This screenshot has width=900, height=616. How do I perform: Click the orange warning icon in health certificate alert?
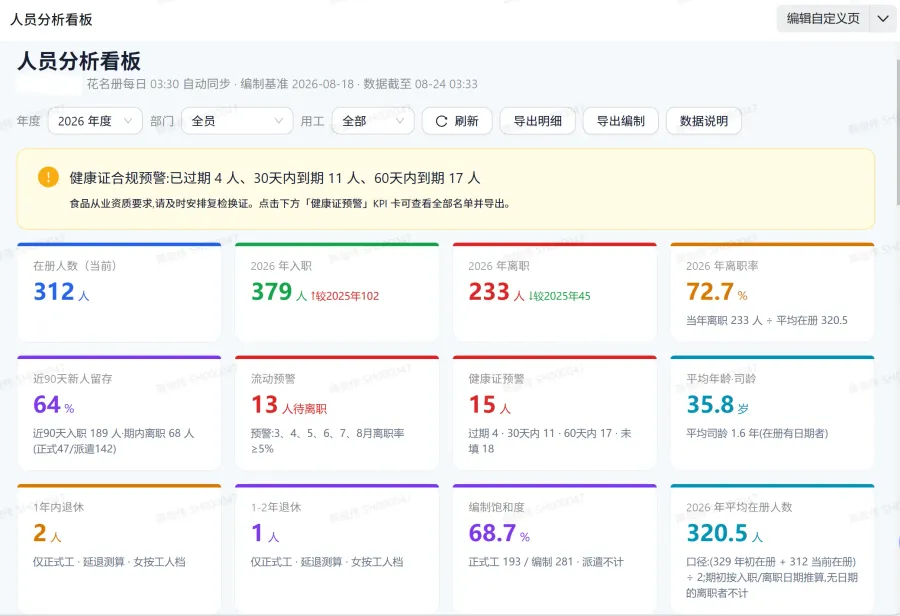48,177
